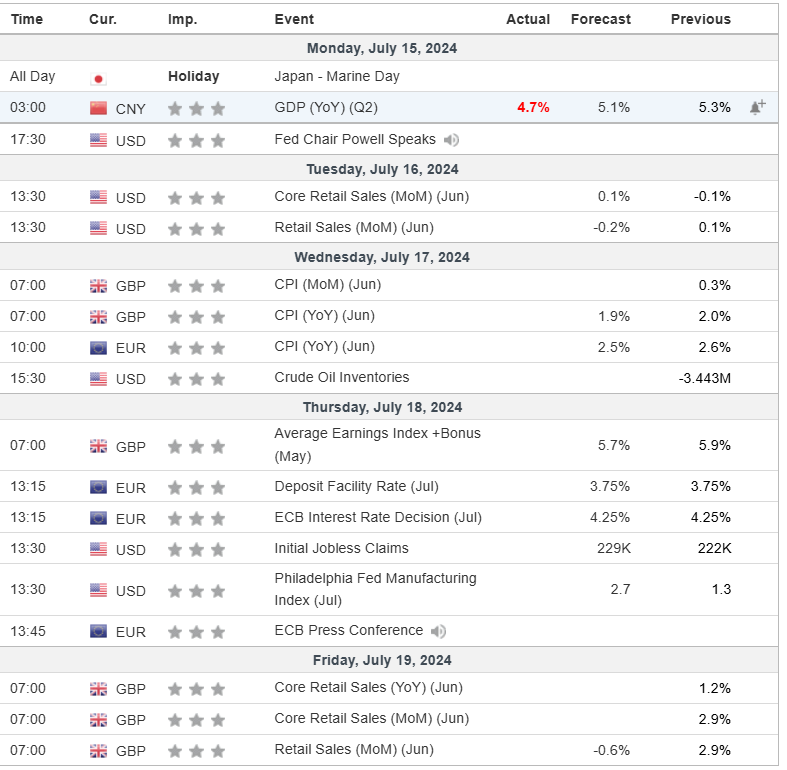The height and width of the screenshot is (770, 787).
Task: Click the UK flag on CPI (MoM) row
Action: point(98,286)
